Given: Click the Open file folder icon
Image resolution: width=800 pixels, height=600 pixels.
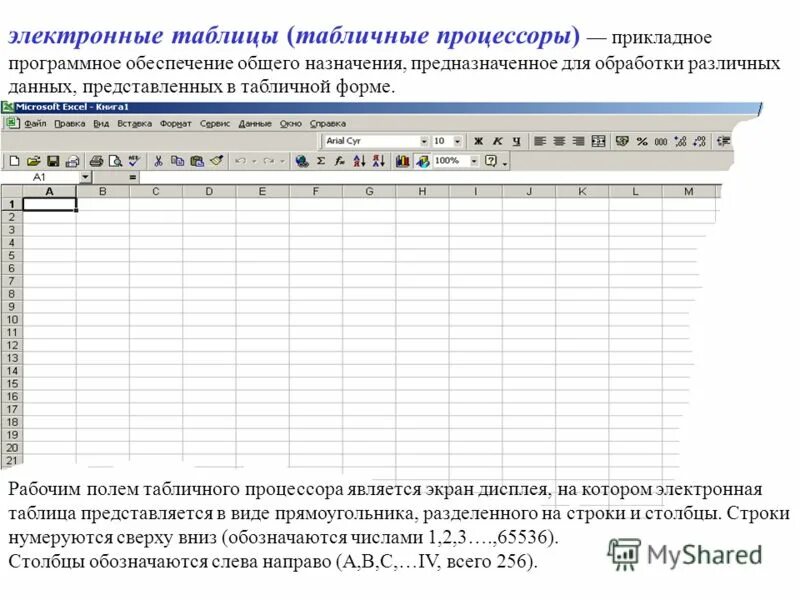Looking at the screenshot, I should coord(34,161).
